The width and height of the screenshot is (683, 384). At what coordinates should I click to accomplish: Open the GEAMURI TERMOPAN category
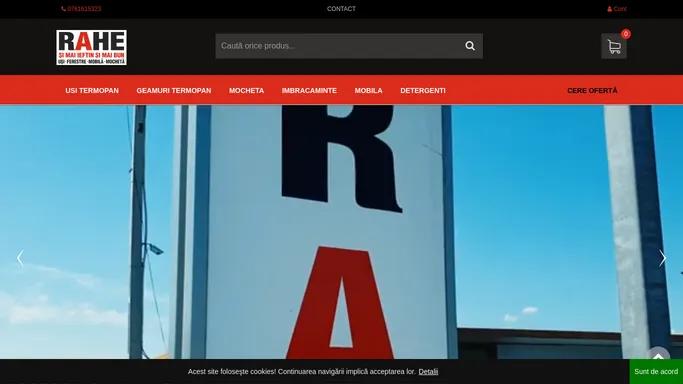pyautogui.click(x=174, y=91)
